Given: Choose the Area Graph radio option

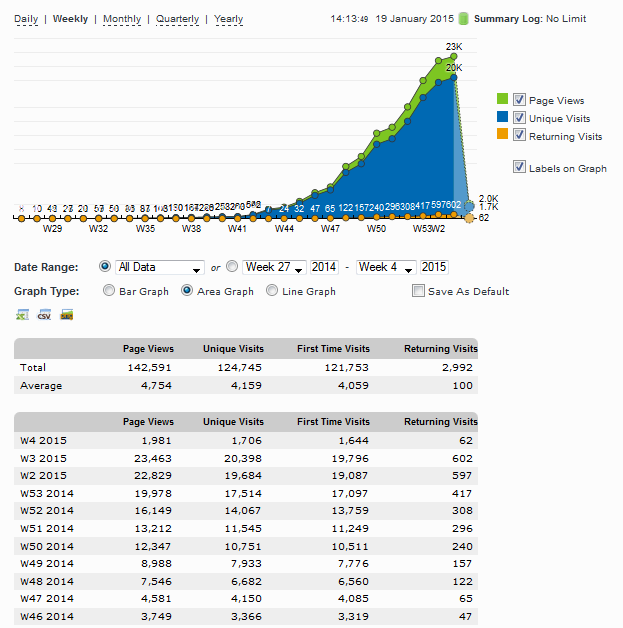Looking at the screenshot, I should (187, 290).
